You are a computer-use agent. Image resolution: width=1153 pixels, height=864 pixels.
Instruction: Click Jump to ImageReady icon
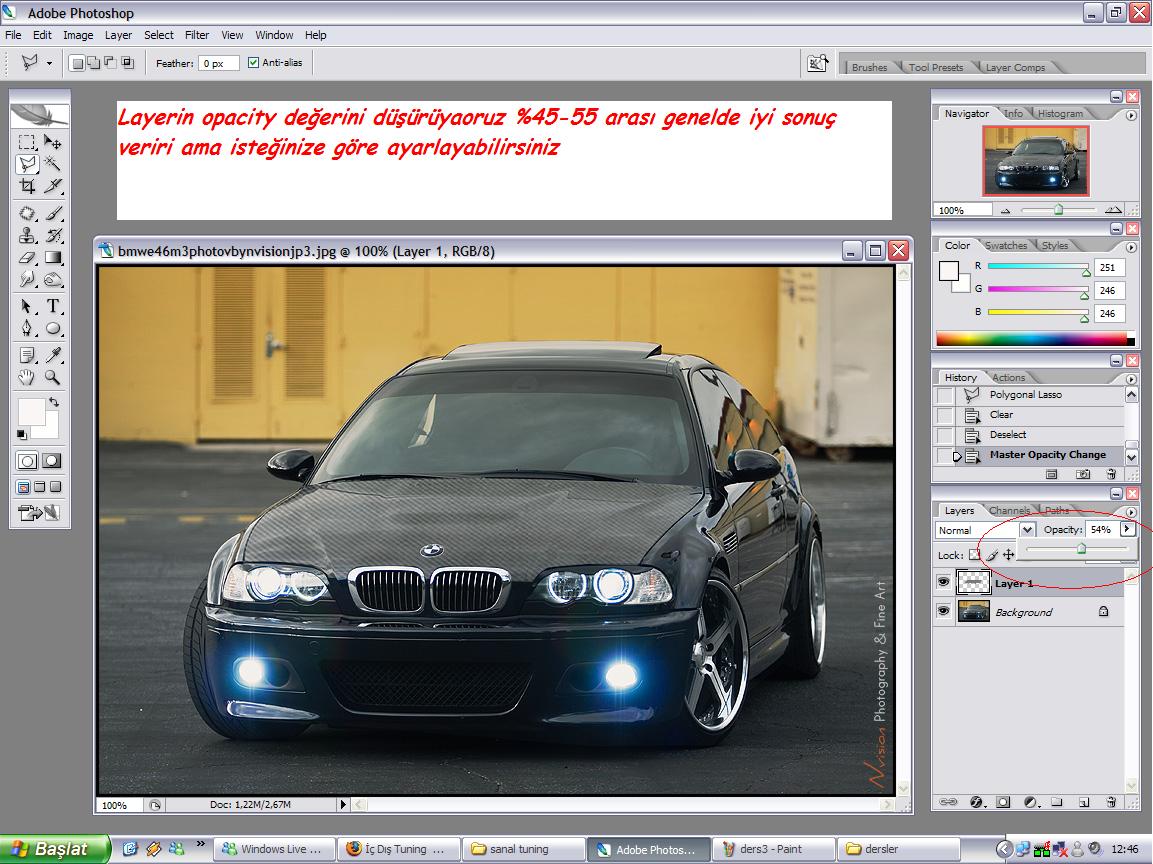point(40,513)
